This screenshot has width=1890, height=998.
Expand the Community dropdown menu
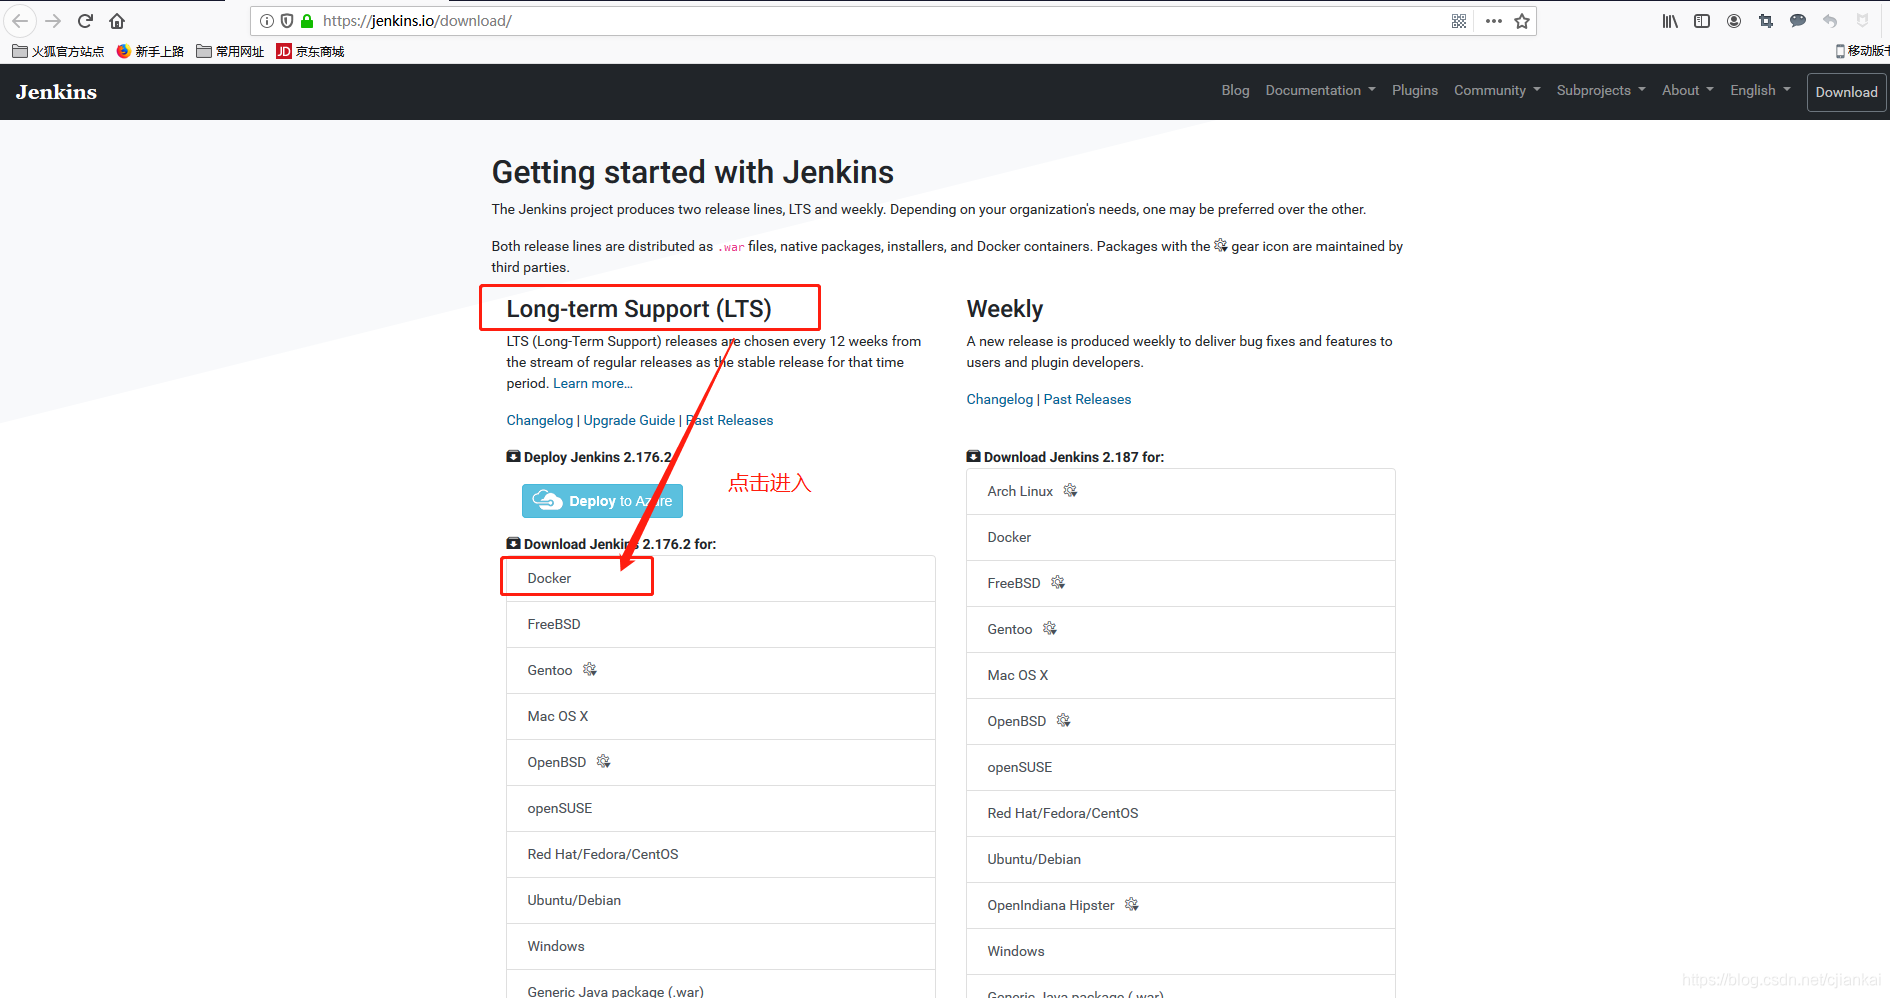click(x=1497, y=90)
